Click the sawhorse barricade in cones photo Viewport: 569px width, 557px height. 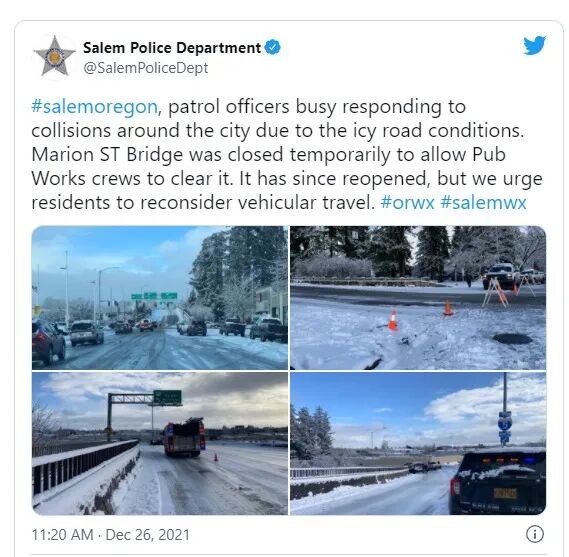pos(494,290)
